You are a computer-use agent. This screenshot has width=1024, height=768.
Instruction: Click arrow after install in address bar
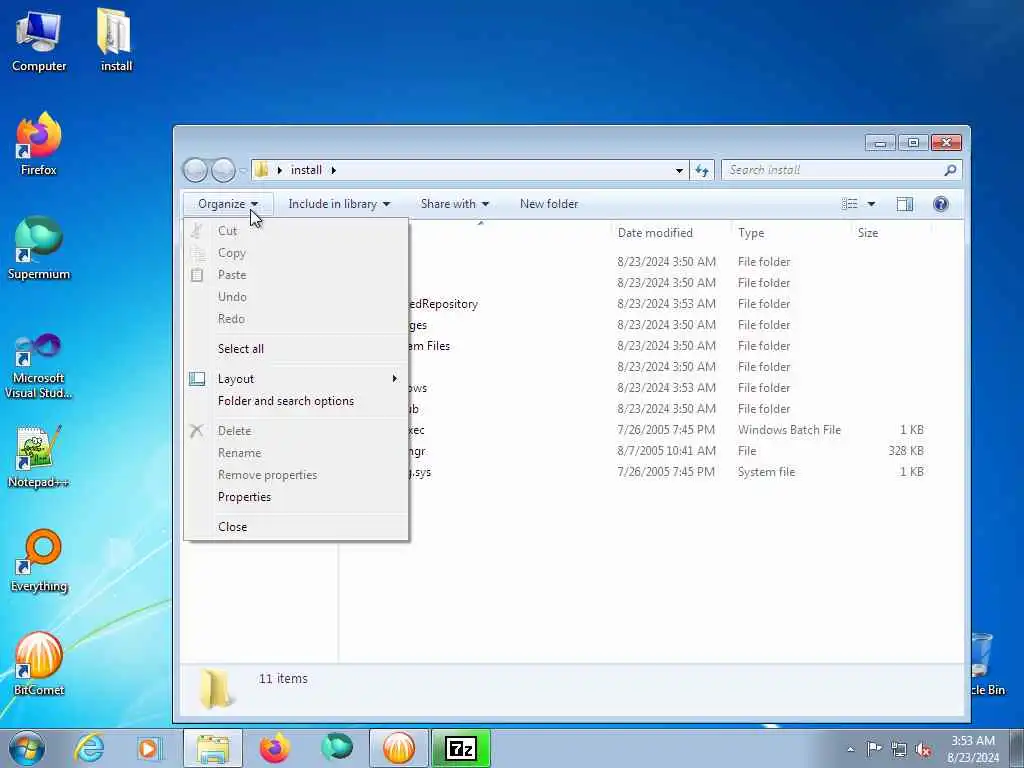(x=334, y=170)
